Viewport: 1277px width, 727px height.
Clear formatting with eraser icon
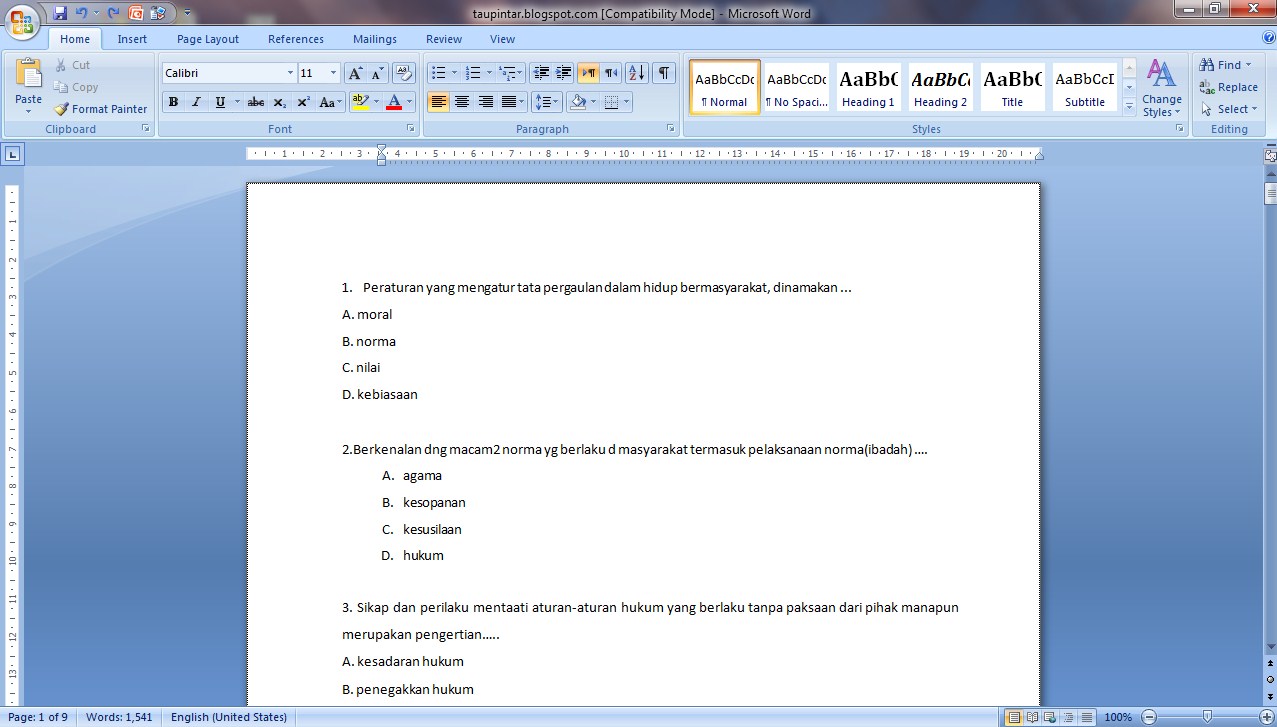click(x=404, y=73)
